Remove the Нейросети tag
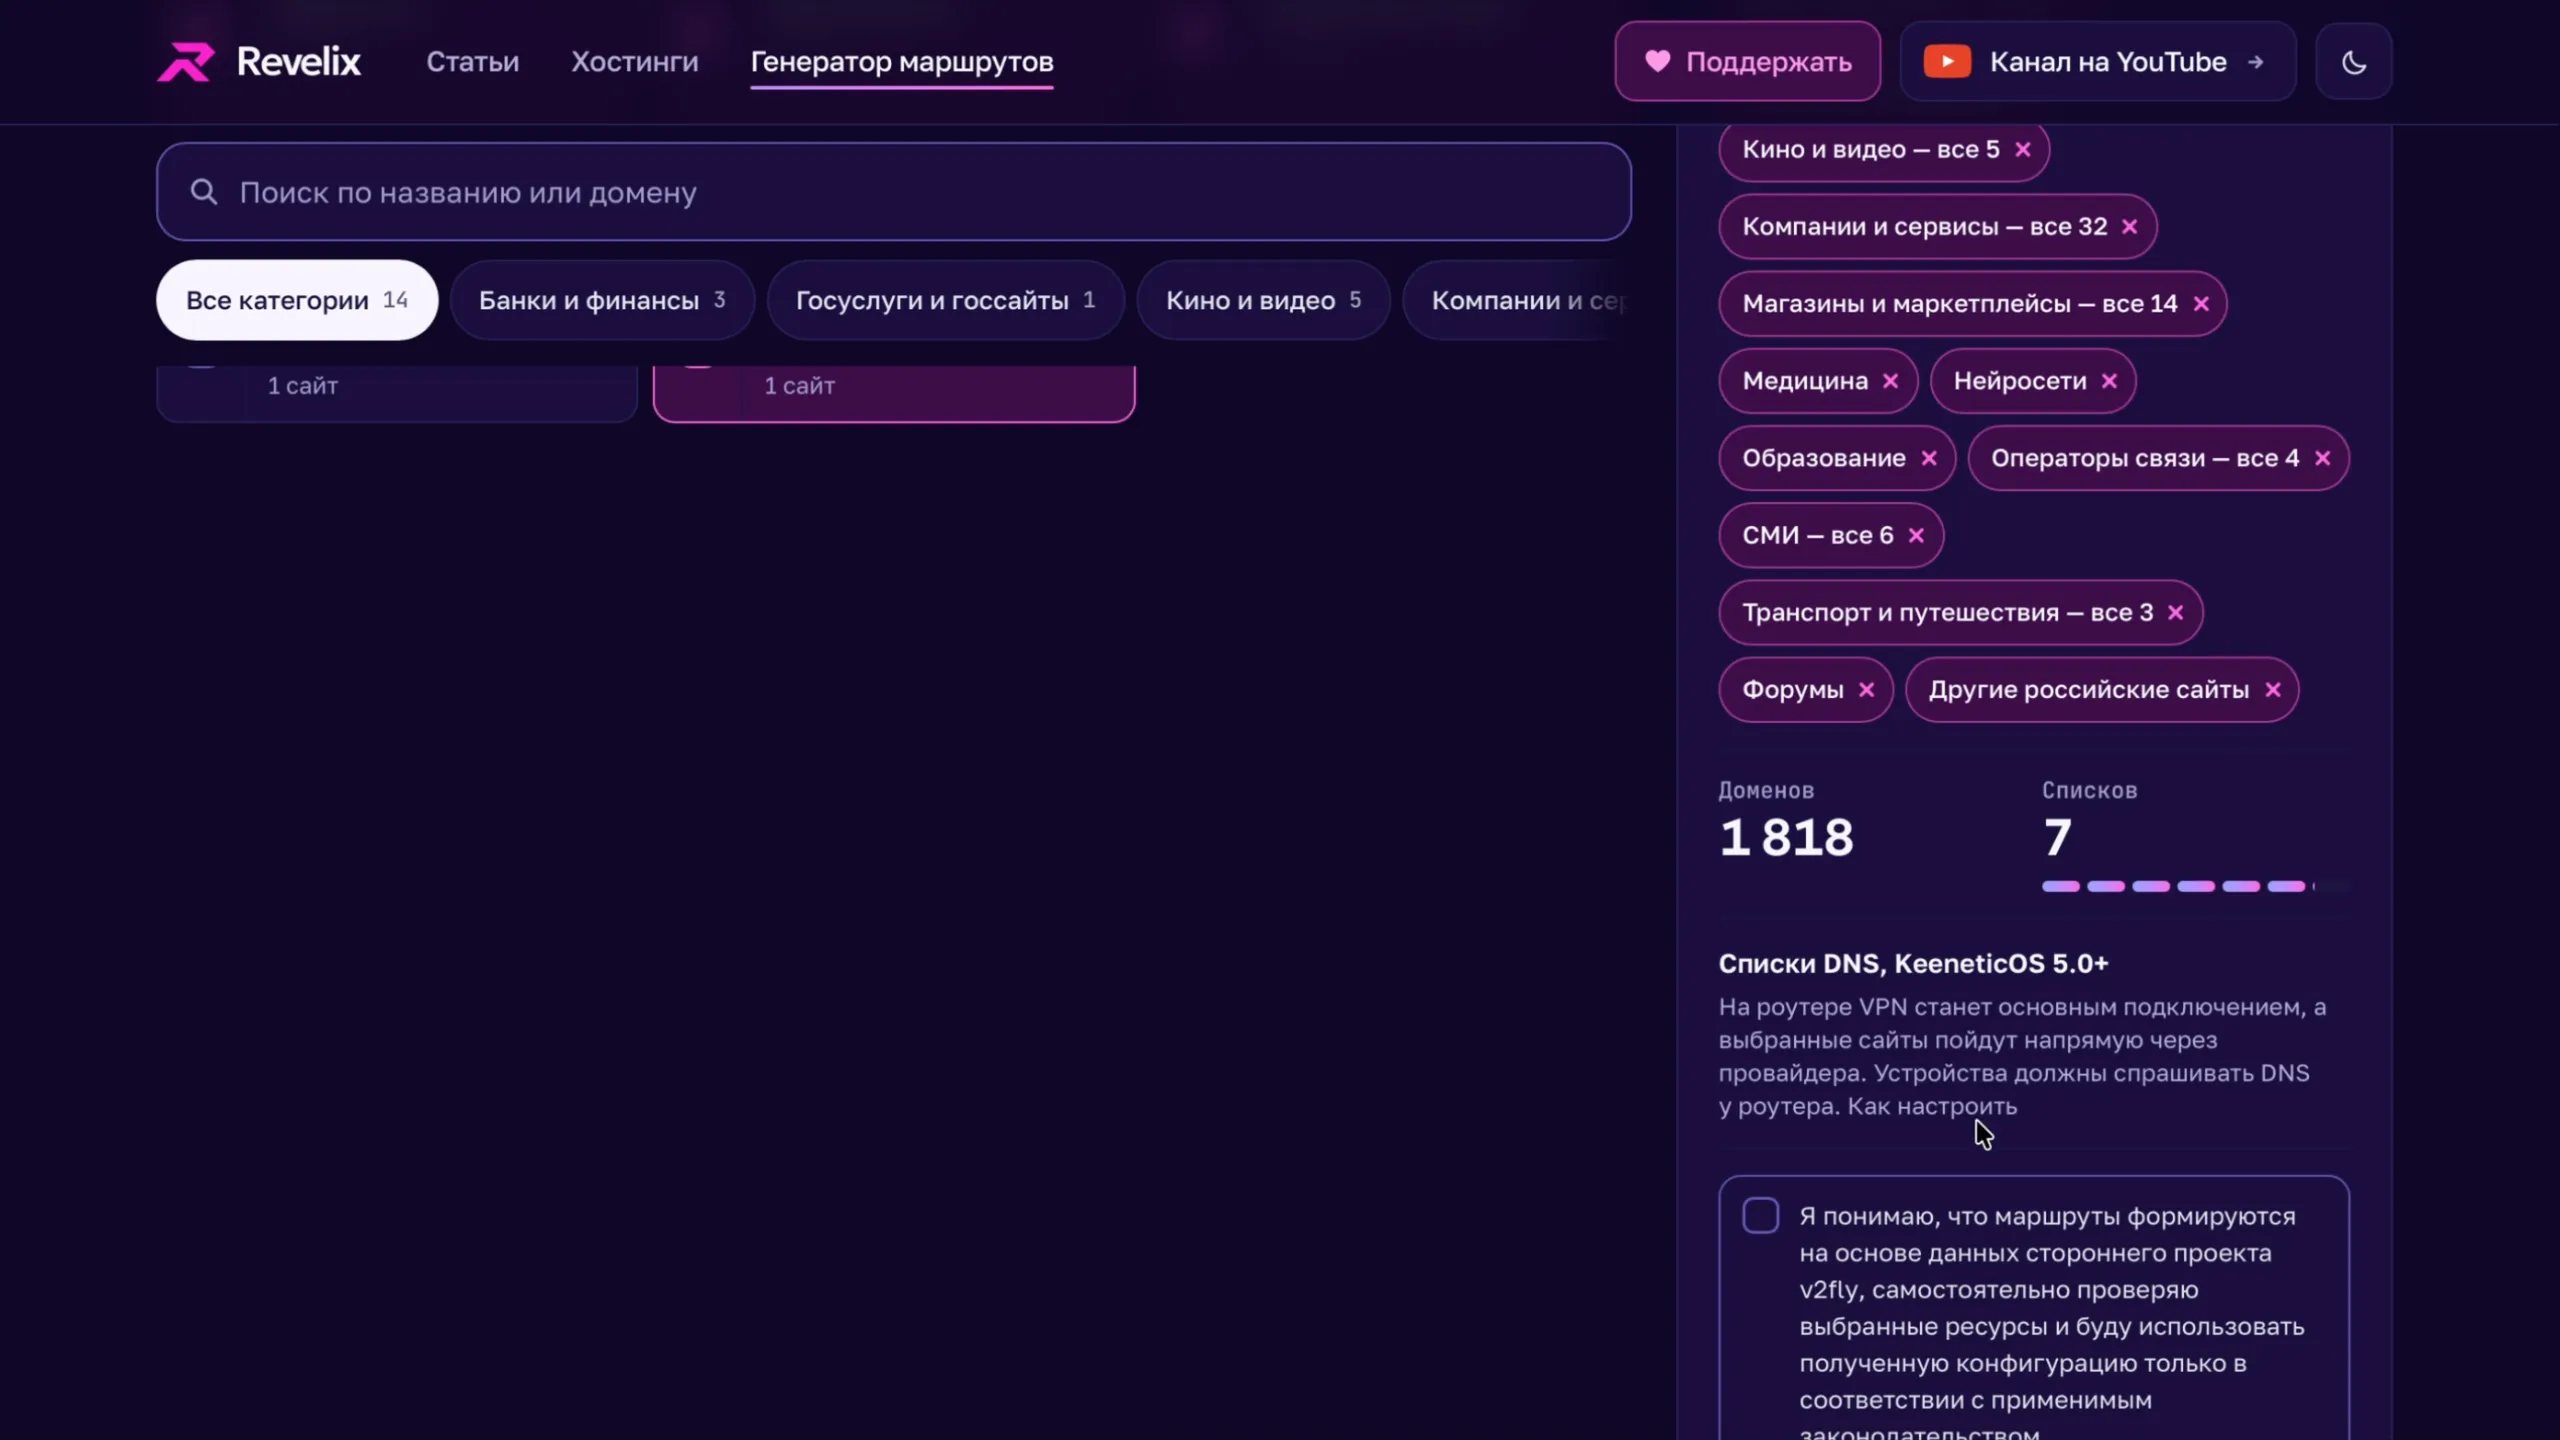The image size is (2560, 1440). pyautogui.click(x=2109, y=381)
